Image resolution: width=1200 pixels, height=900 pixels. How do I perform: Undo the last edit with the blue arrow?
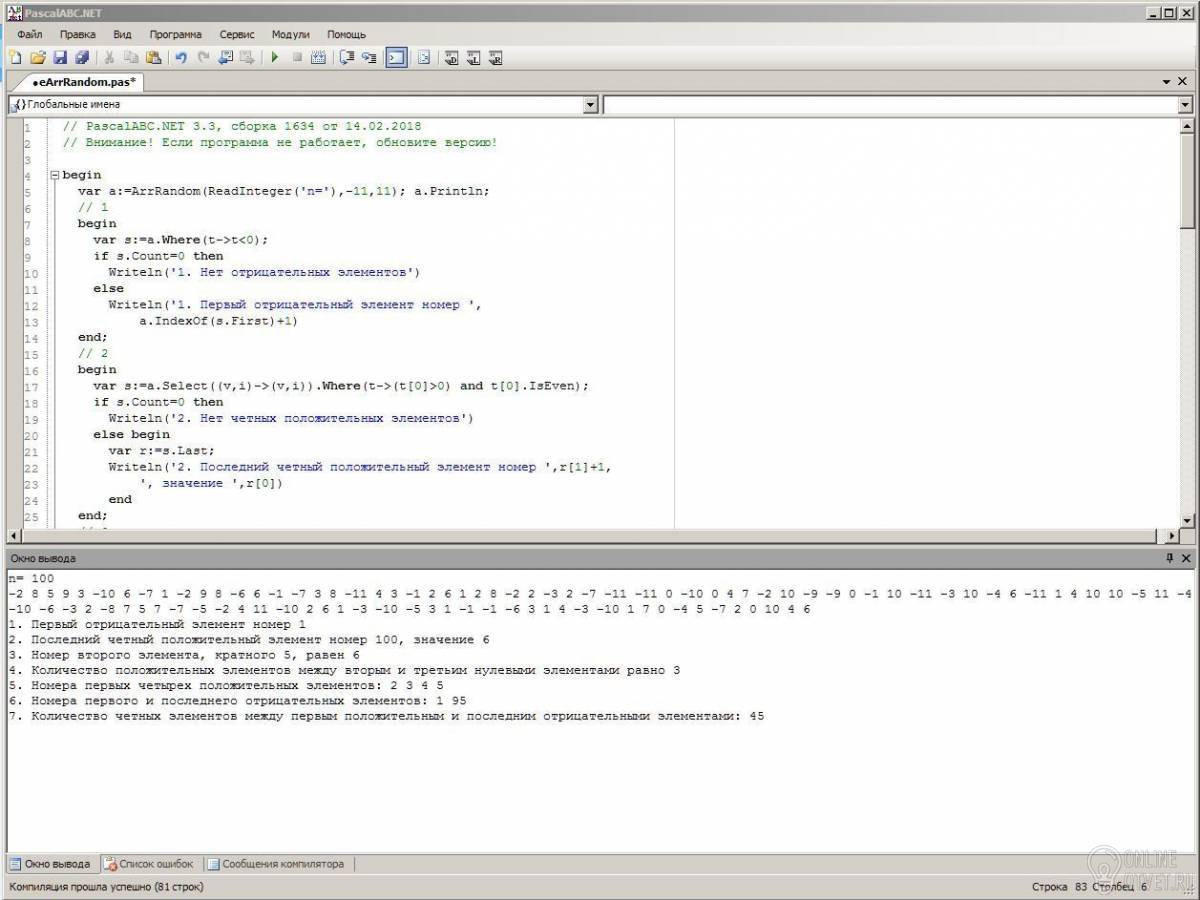[181, 58]
